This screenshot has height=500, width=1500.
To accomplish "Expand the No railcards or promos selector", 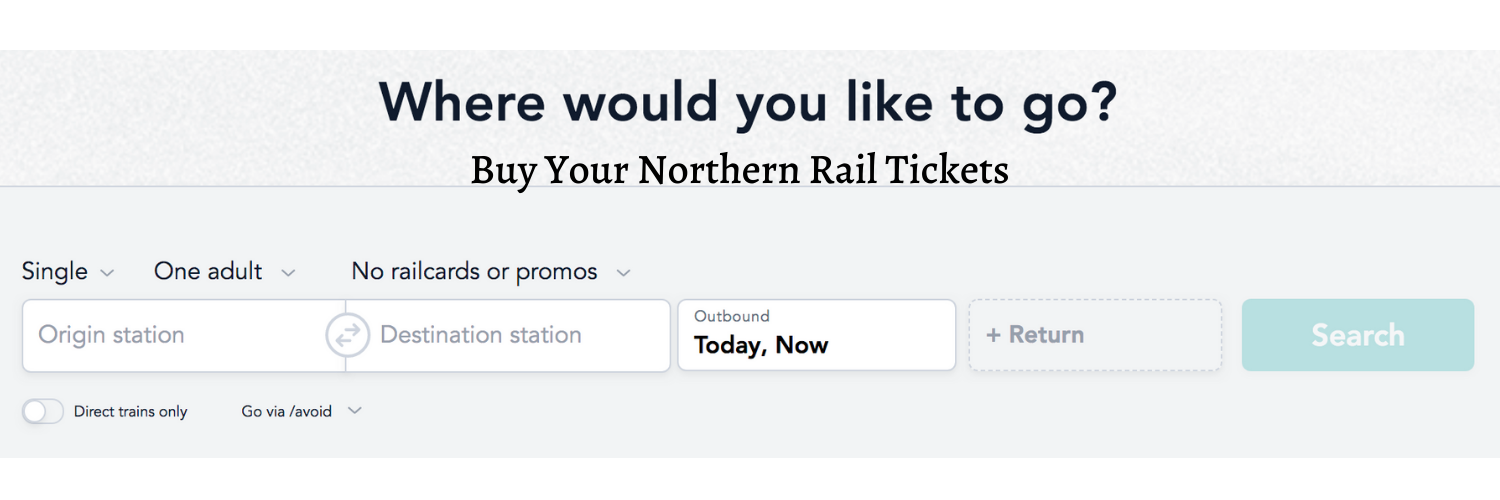I will (x=491, y=271).
